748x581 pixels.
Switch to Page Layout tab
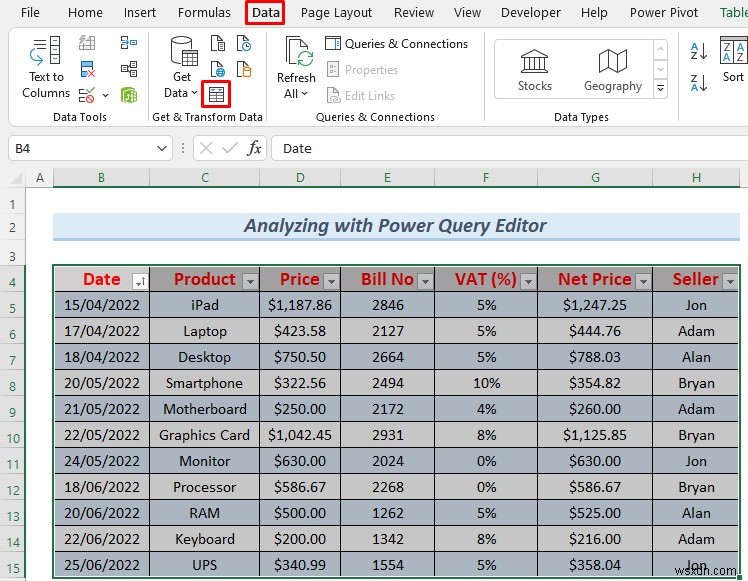pos(336,12)
